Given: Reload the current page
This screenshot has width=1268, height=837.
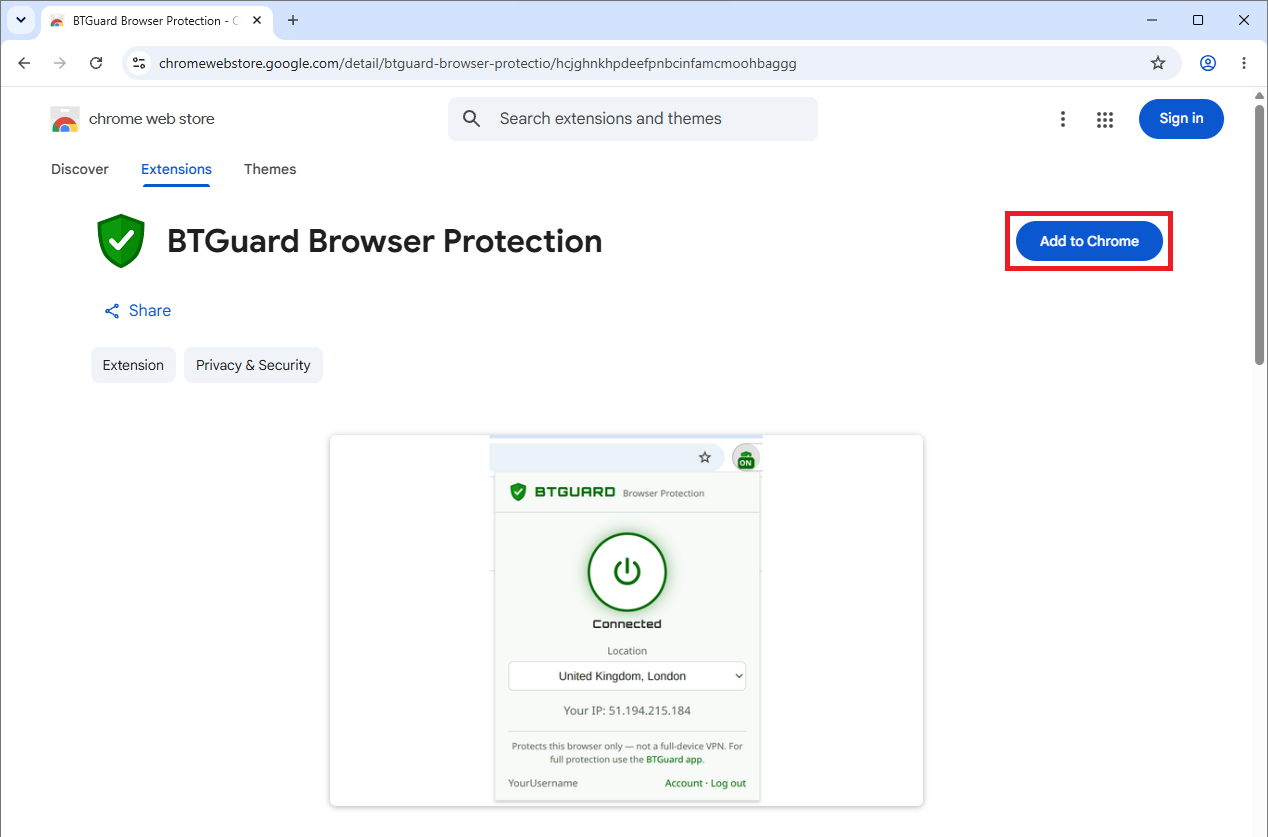Looking at the screenshot, I should click(x=96, y=63).
